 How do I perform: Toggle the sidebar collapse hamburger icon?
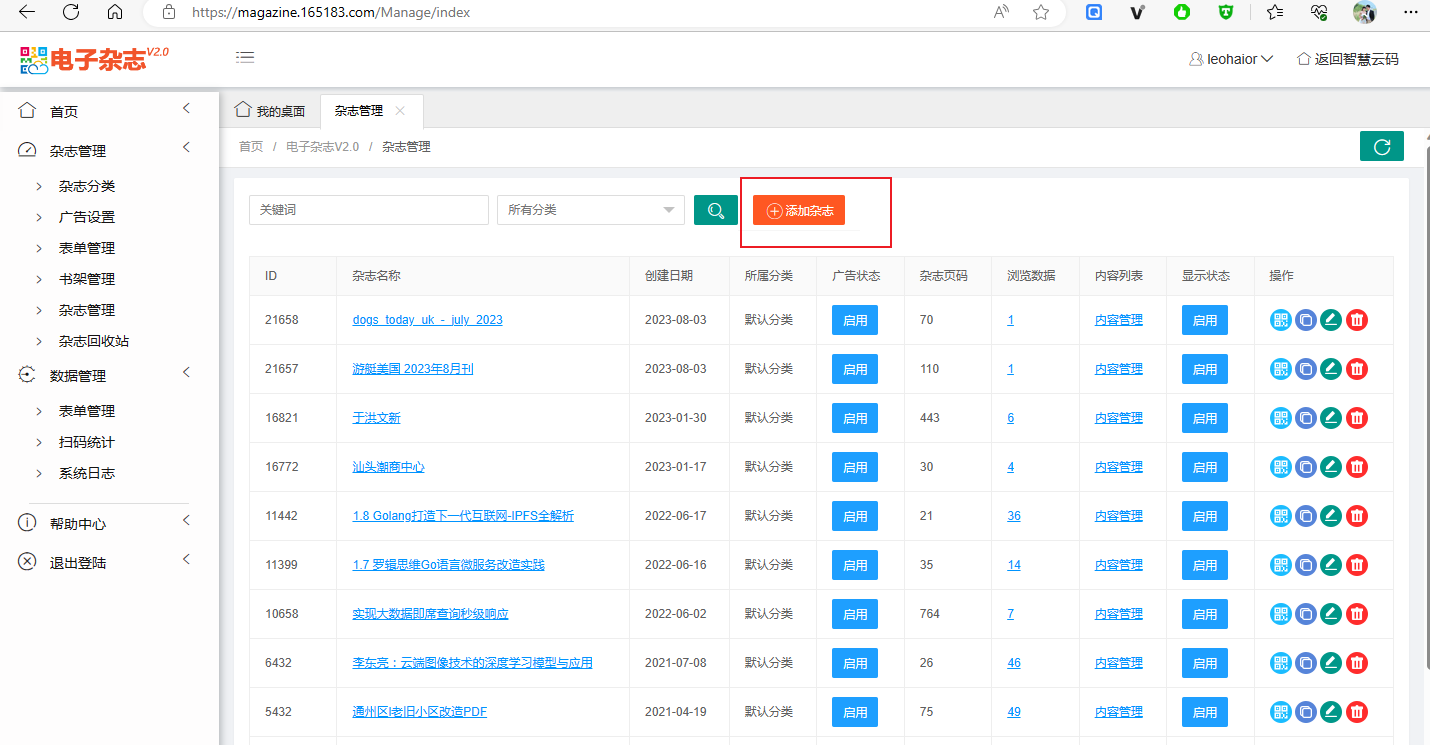245,58
